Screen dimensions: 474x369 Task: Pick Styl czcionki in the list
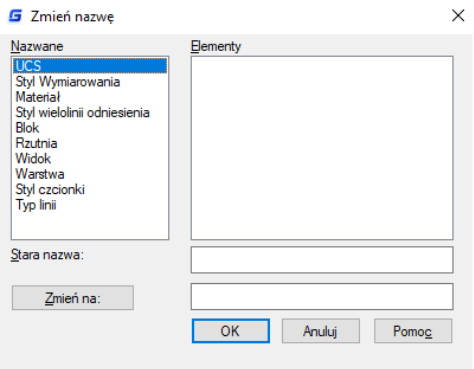tap(90, 189)
